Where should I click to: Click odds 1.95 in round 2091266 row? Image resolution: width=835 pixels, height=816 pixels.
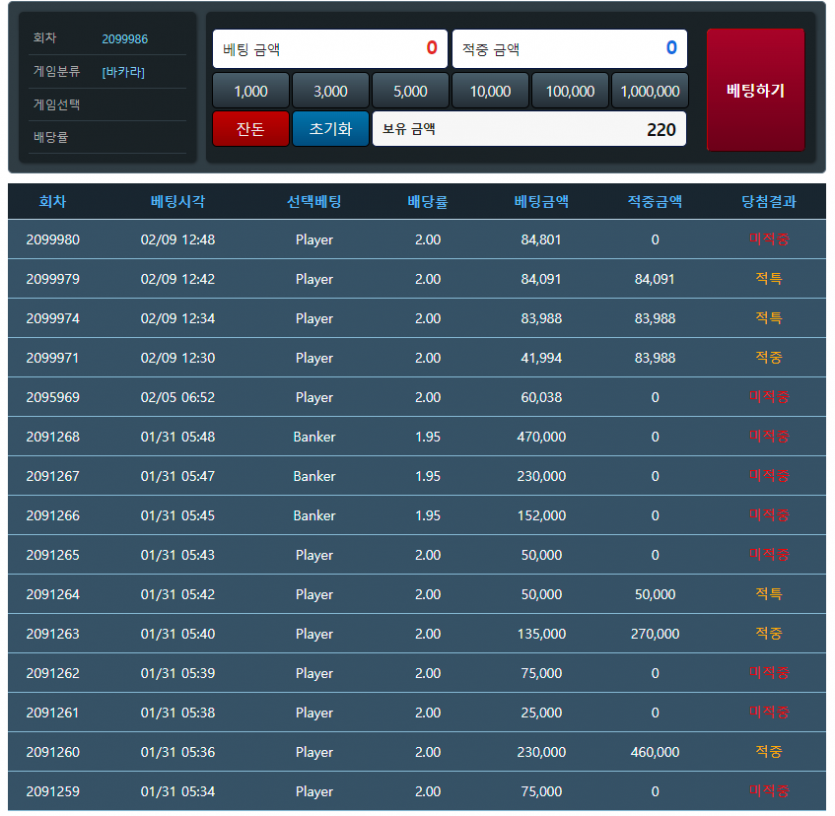428,516
